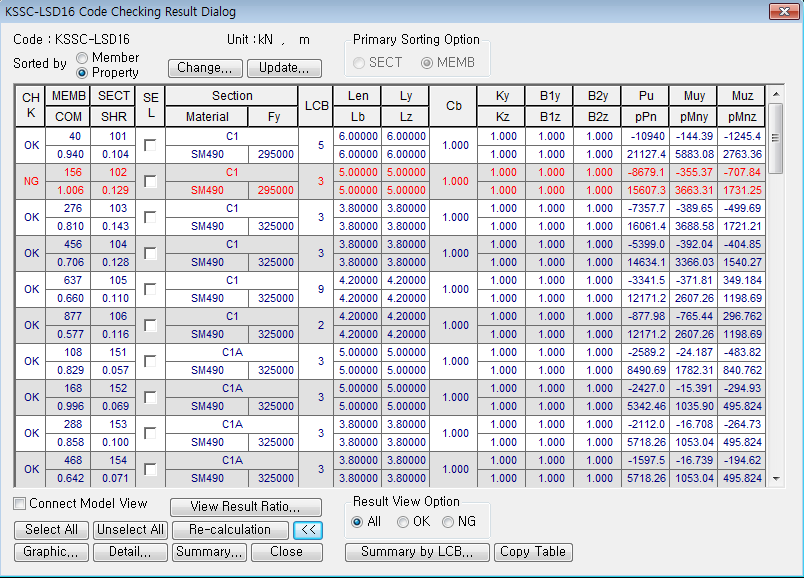The height and width of the screenshot is (578, 804).
Task: Click Unselect All button
Action: click(130, 530)
